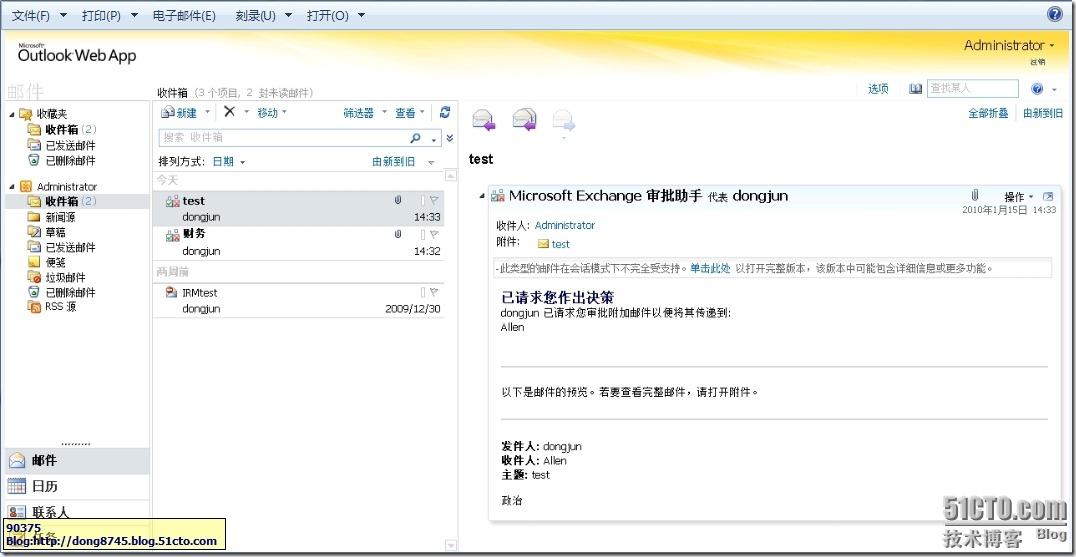
Task: Click the 由新到旧 sort order in message list
Action: 393,162
